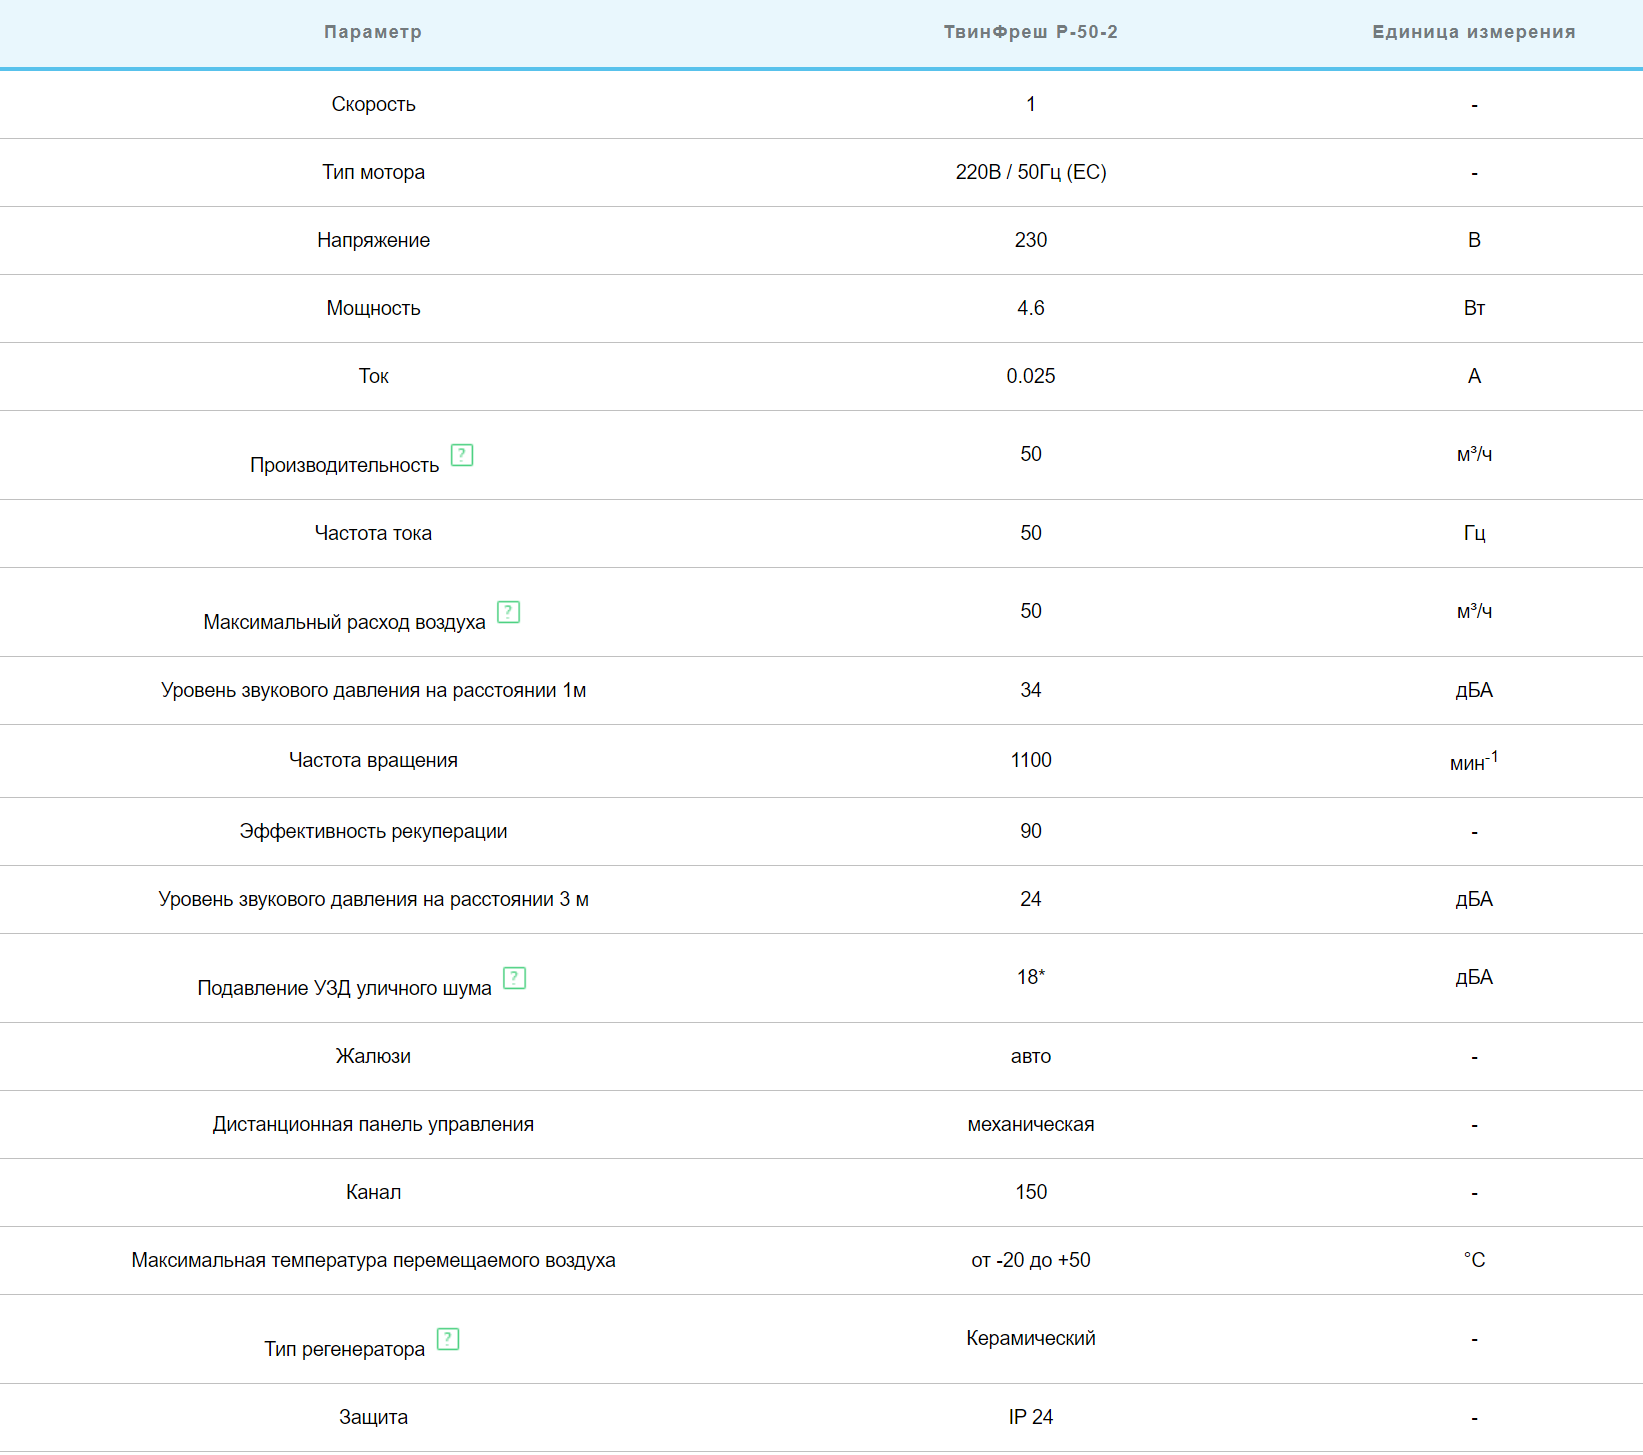The width and height of the screenshot is (1643, 1455).
Task: Select the Жалюзи row label
Action: (x=373, y=1056)
